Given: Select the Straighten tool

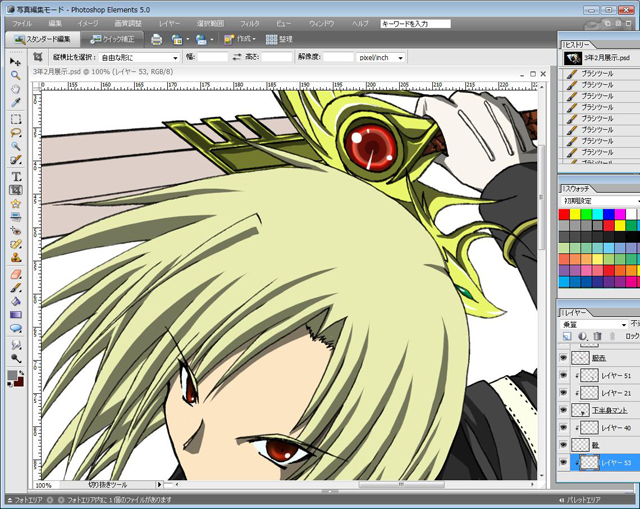Looking at the screenshot, I should (16, 217).
